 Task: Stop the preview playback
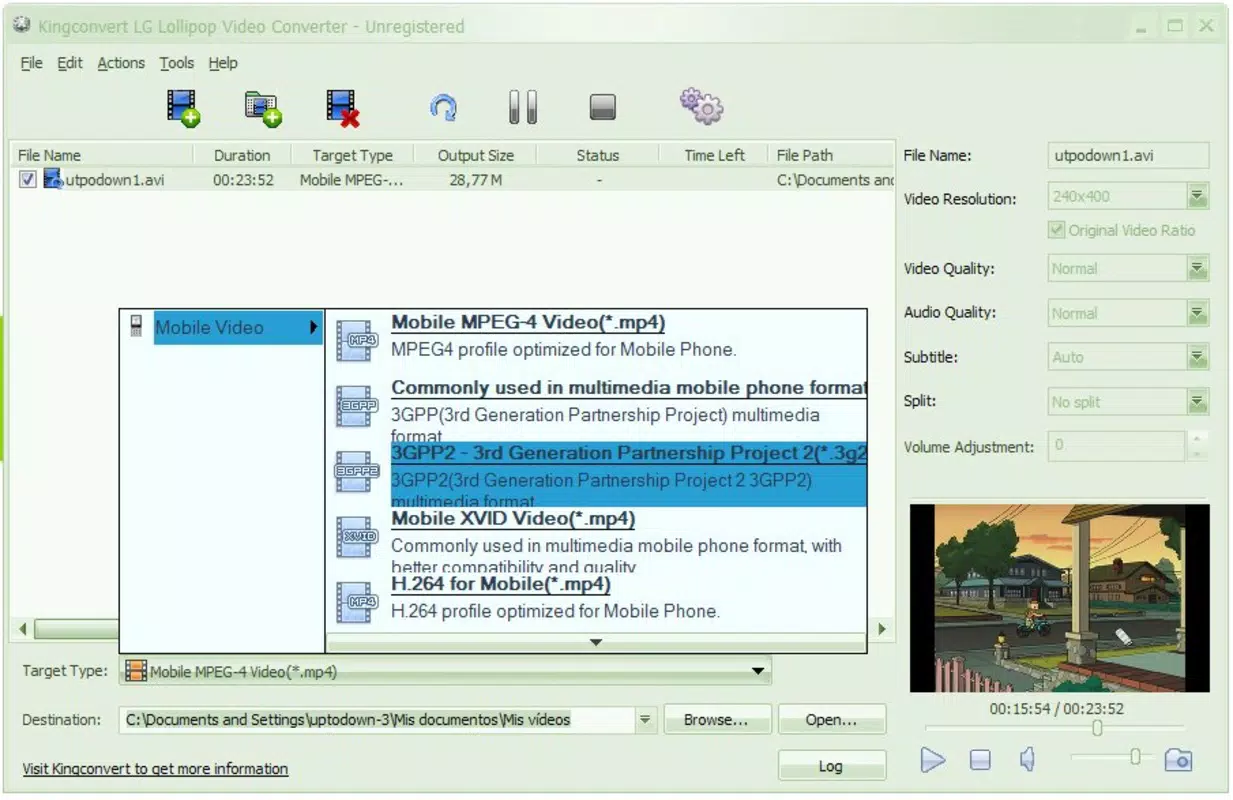tap(980, 760)
